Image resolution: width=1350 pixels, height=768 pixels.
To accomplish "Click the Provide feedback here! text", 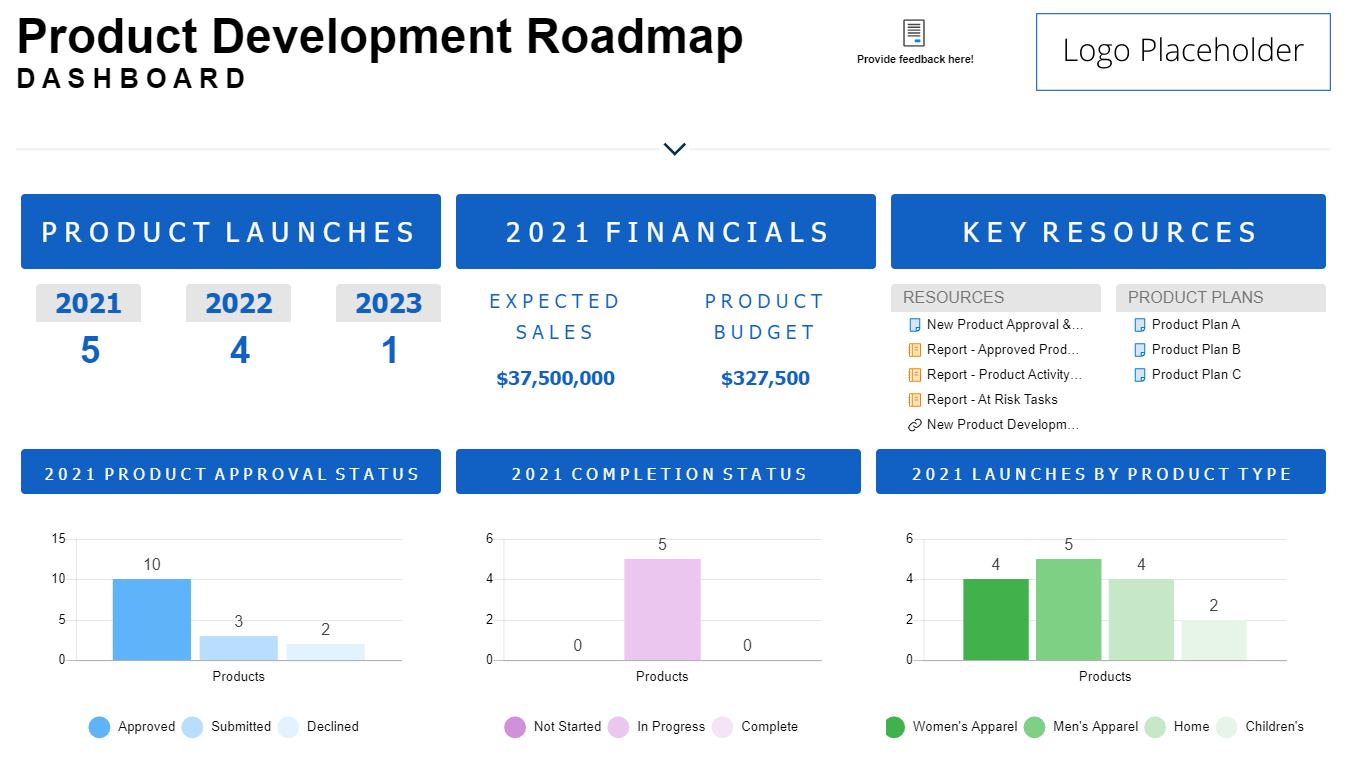I will click(915, 60).
